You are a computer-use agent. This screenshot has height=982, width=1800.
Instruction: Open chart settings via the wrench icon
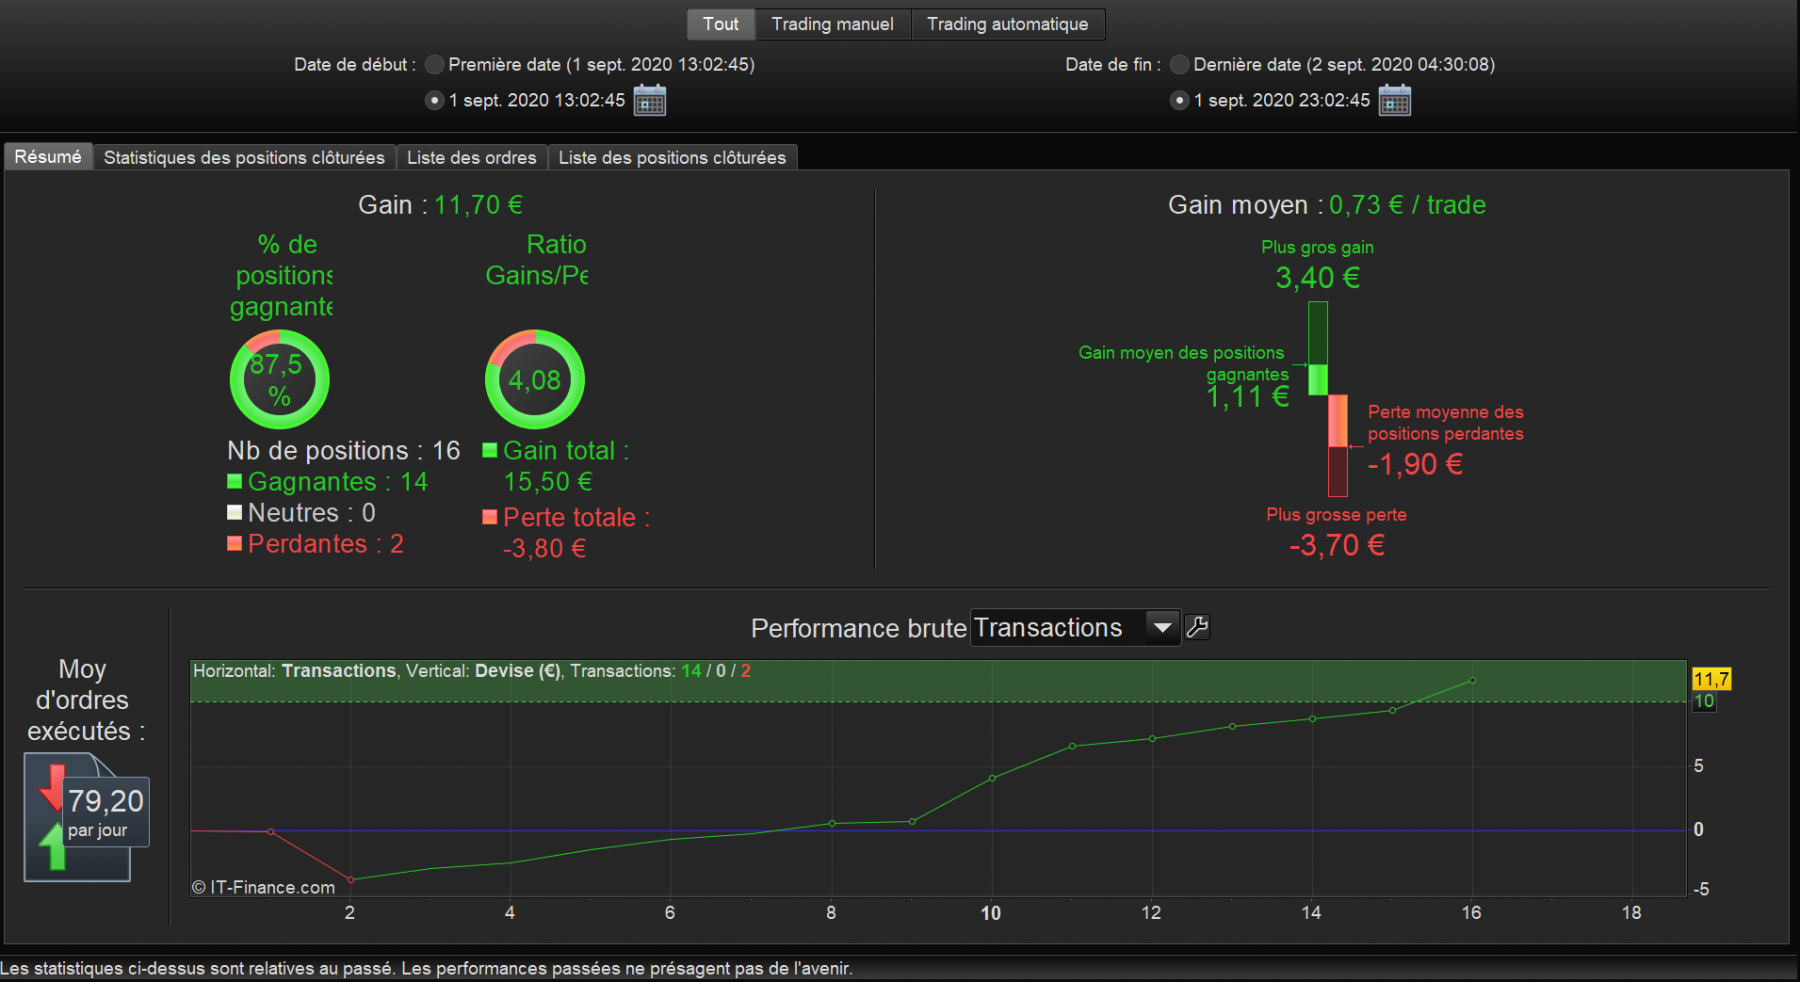(x=1197, y=627)
